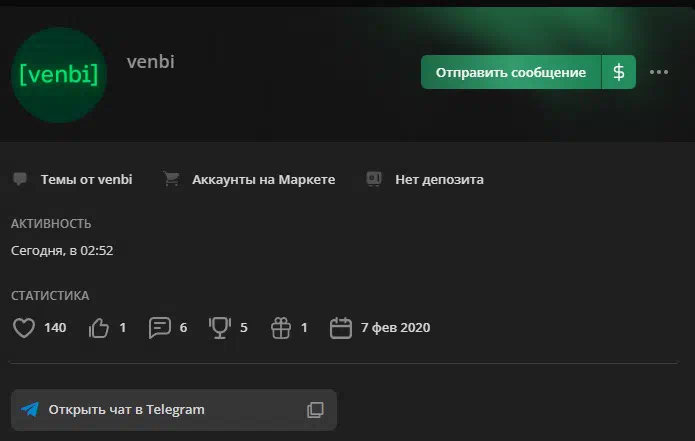Click the Отправить сообщение button

coord(511,72)
